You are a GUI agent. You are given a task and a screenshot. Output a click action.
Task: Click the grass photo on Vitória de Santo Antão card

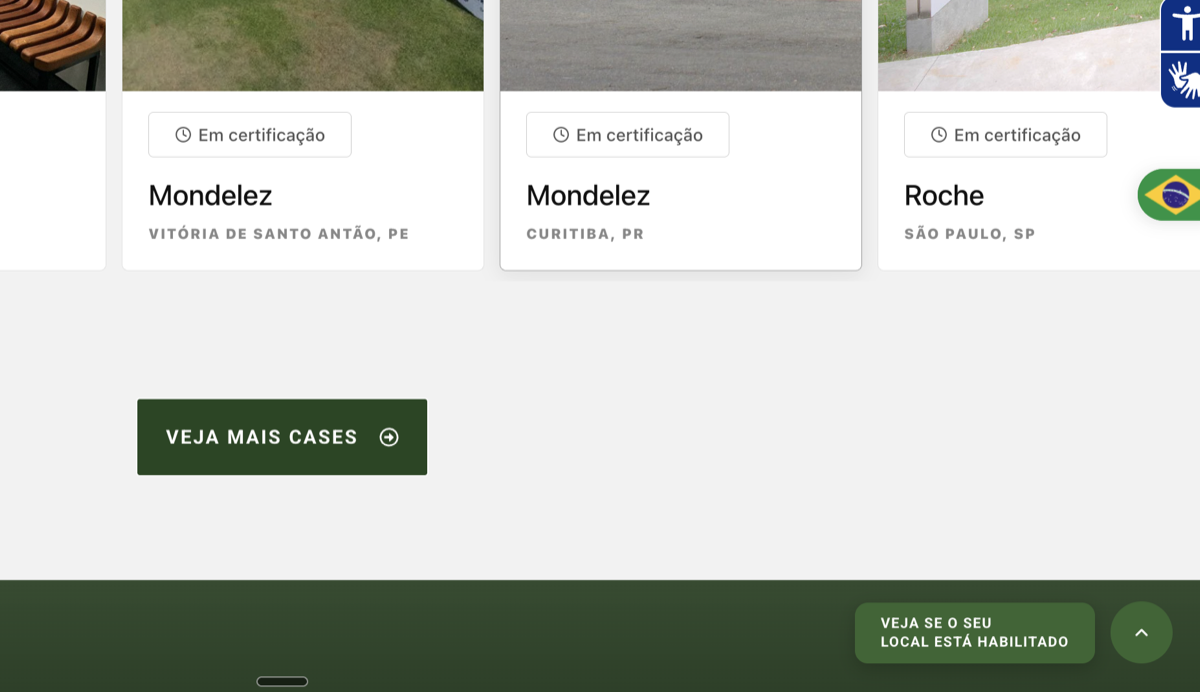(303, 45)
